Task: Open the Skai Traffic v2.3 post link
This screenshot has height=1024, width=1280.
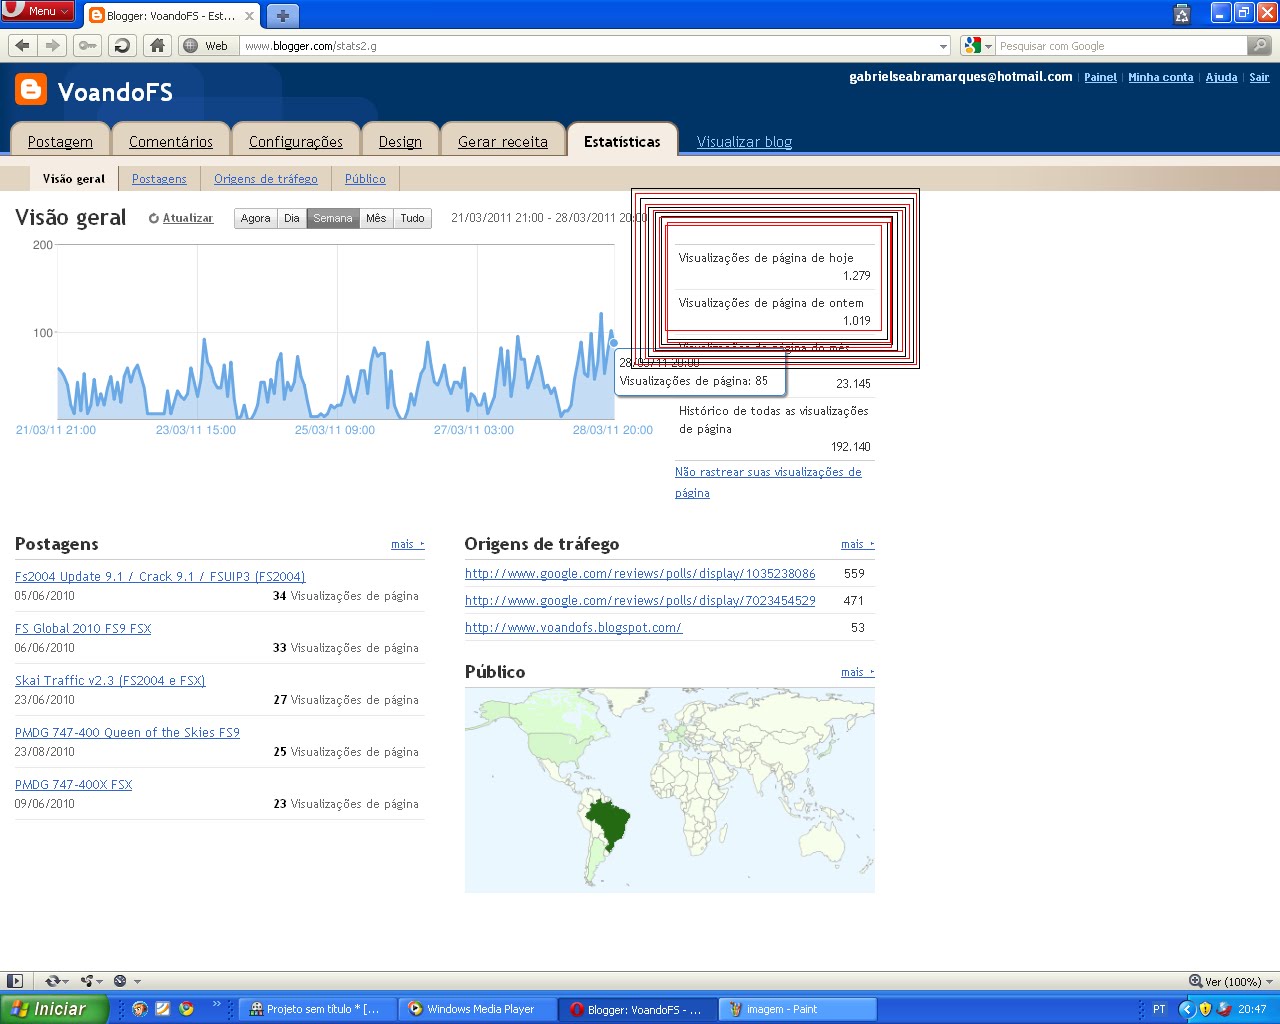Action: [x=110, y=681]
